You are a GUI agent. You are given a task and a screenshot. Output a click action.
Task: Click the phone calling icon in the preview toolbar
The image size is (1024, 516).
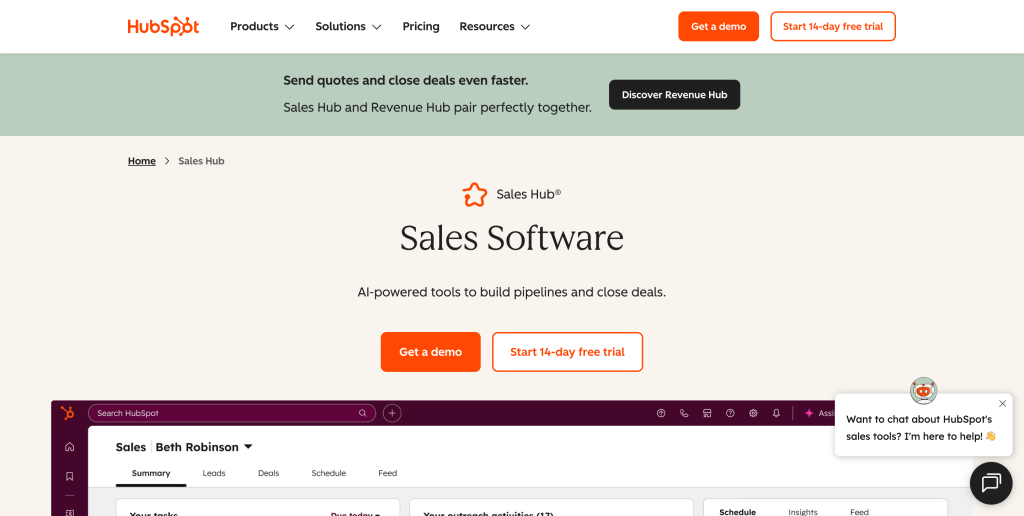click(684, 413)
